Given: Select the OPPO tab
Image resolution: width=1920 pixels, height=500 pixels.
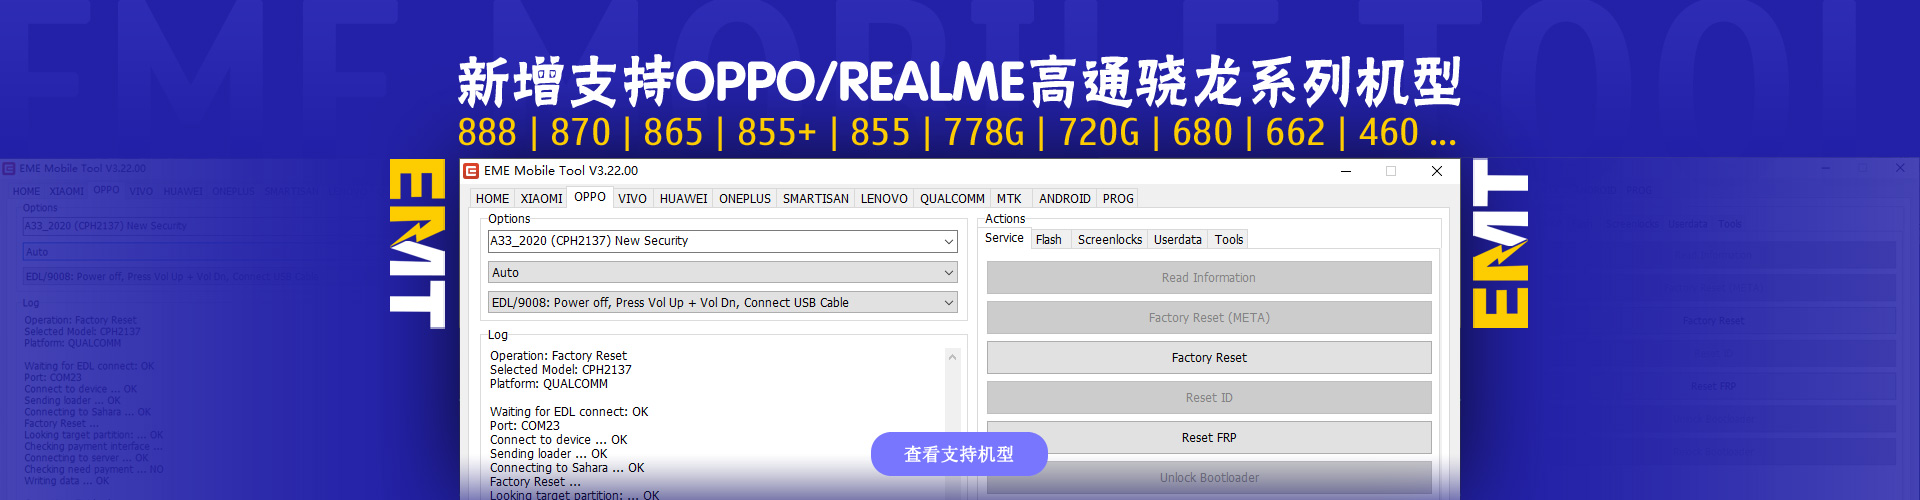Looking at the screenshot, I should [x=590, y=197].
